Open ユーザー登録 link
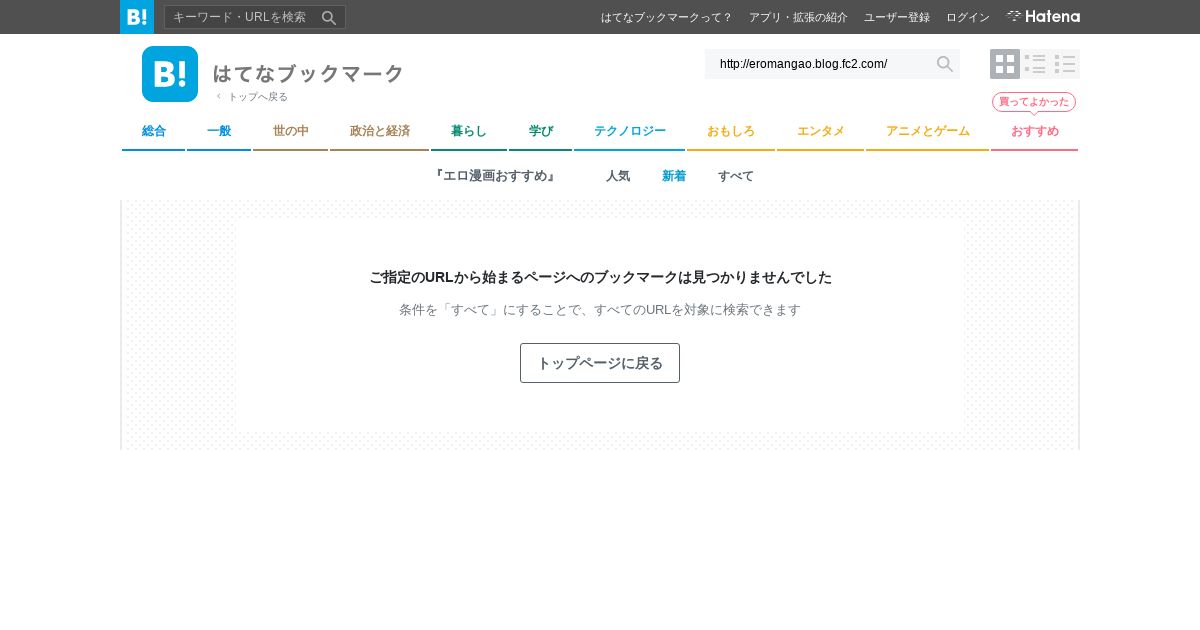 tap(897, 17)
